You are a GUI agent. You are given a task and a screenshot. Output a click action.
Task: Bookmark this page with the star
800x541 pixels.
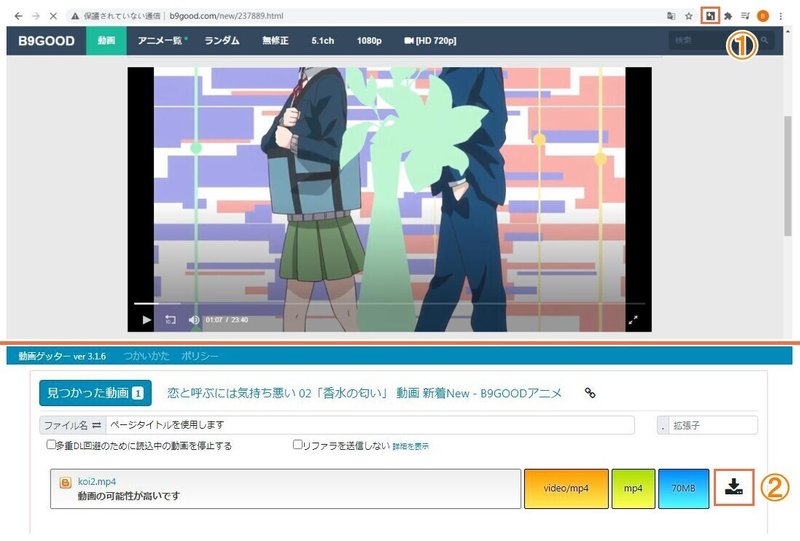click(x=689, y=16)
